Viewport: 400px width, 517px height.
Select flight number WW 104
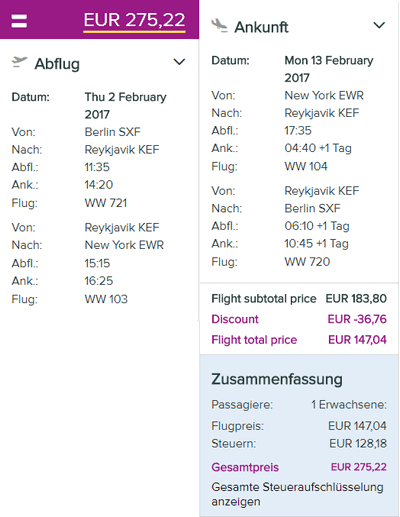point(306,166)
